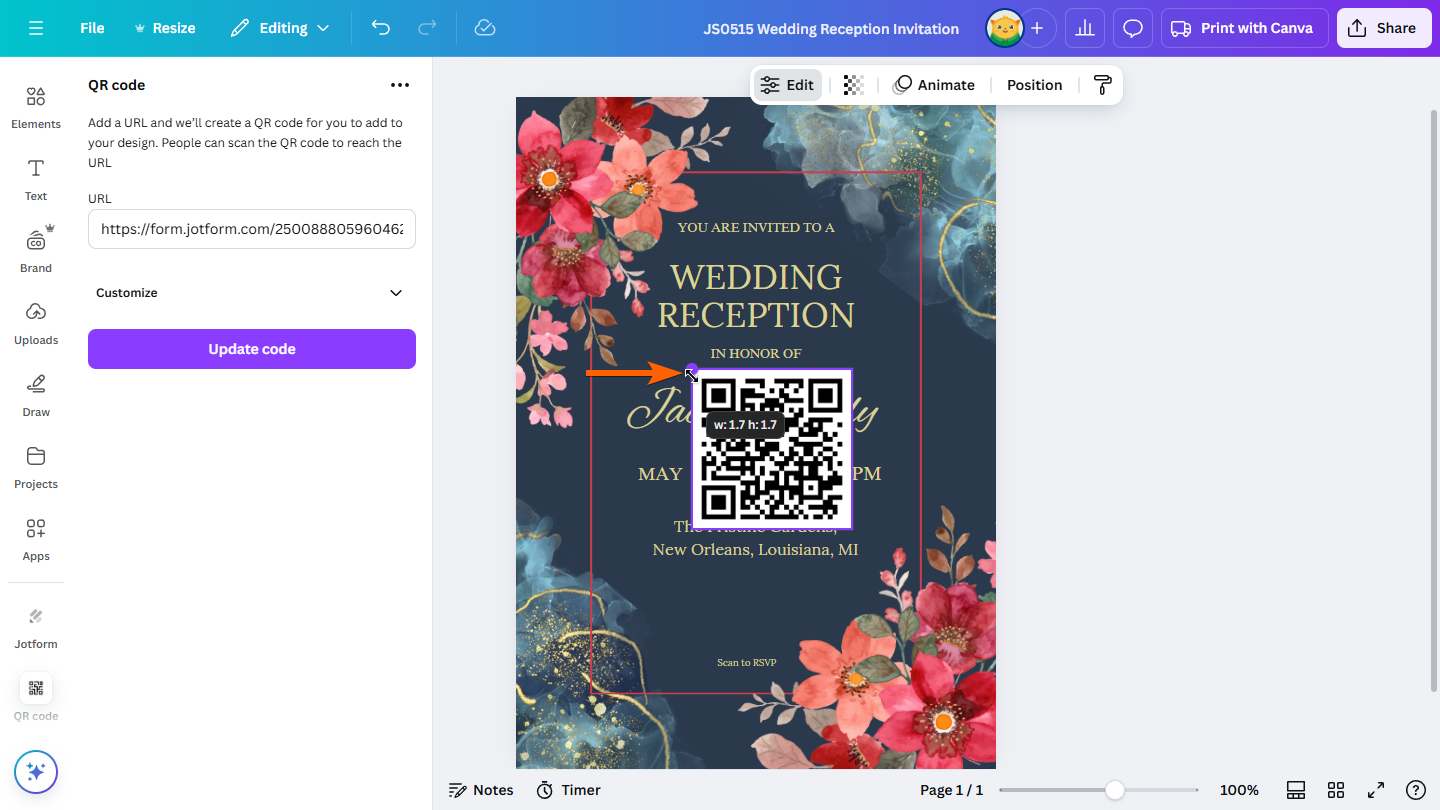Undo the last action
The width and height of the screenshot is (1440, 810).
click(381, 28)
